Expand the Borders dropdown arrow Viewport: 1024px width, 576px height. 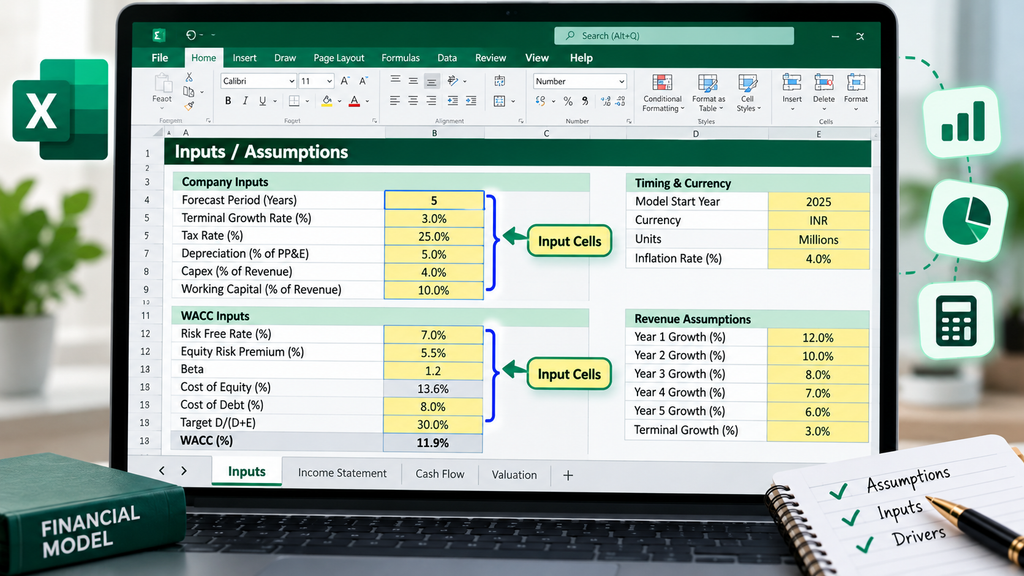pyautogui.click(x=307, y=101)
